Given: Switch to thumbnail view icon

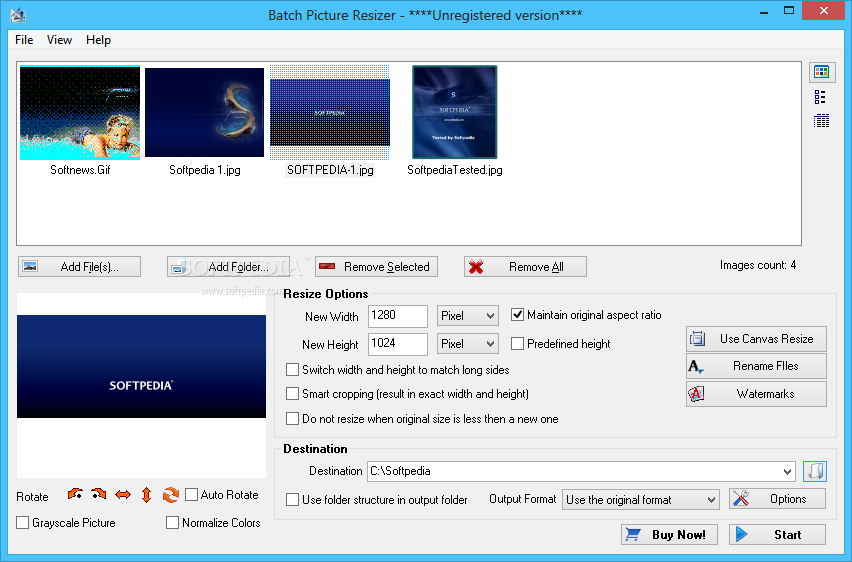Looking at the screenshot, I should 821,72.
